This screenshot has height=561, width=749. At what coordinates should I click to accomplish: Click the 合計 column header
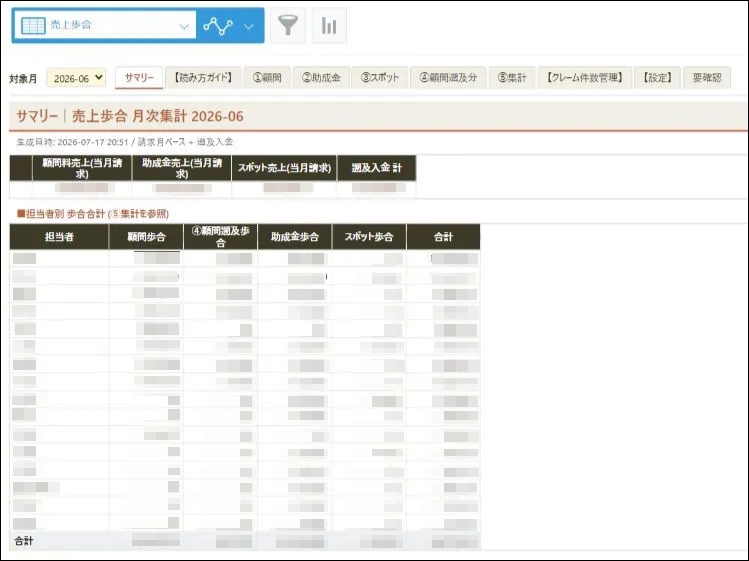click(x=443, y=237)
